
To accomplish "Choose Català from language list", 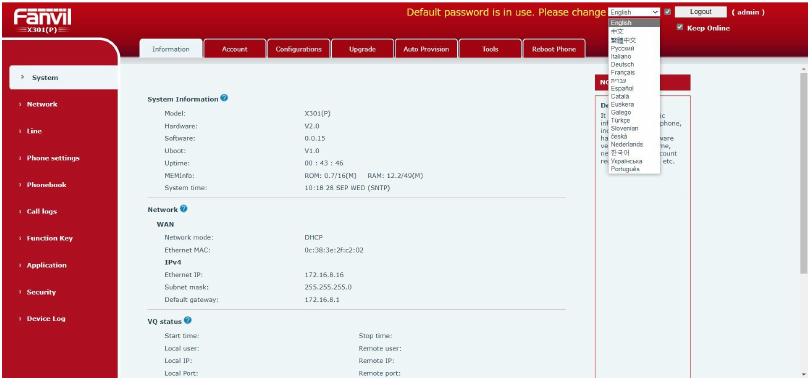I will 634,96.
